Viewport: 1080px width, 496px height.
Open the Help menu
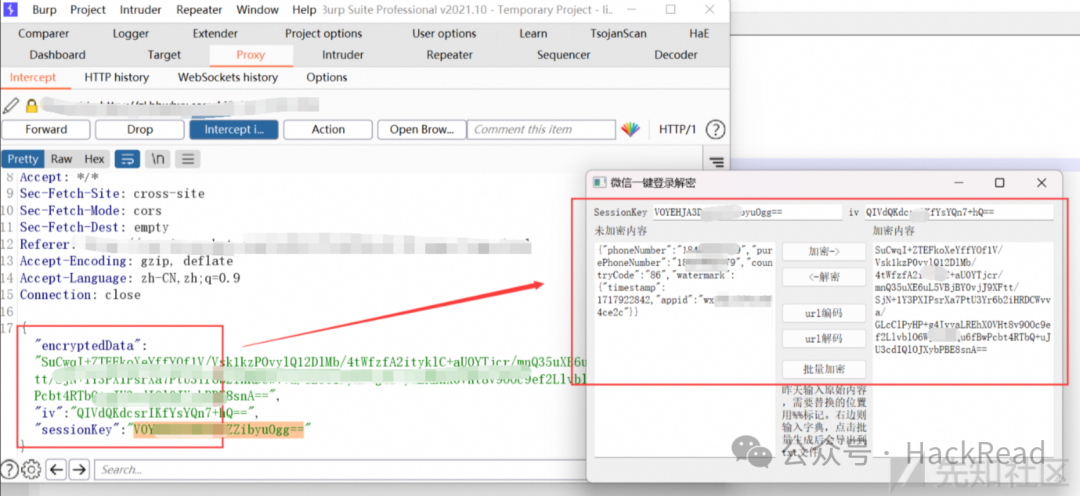tap(304, 10)
